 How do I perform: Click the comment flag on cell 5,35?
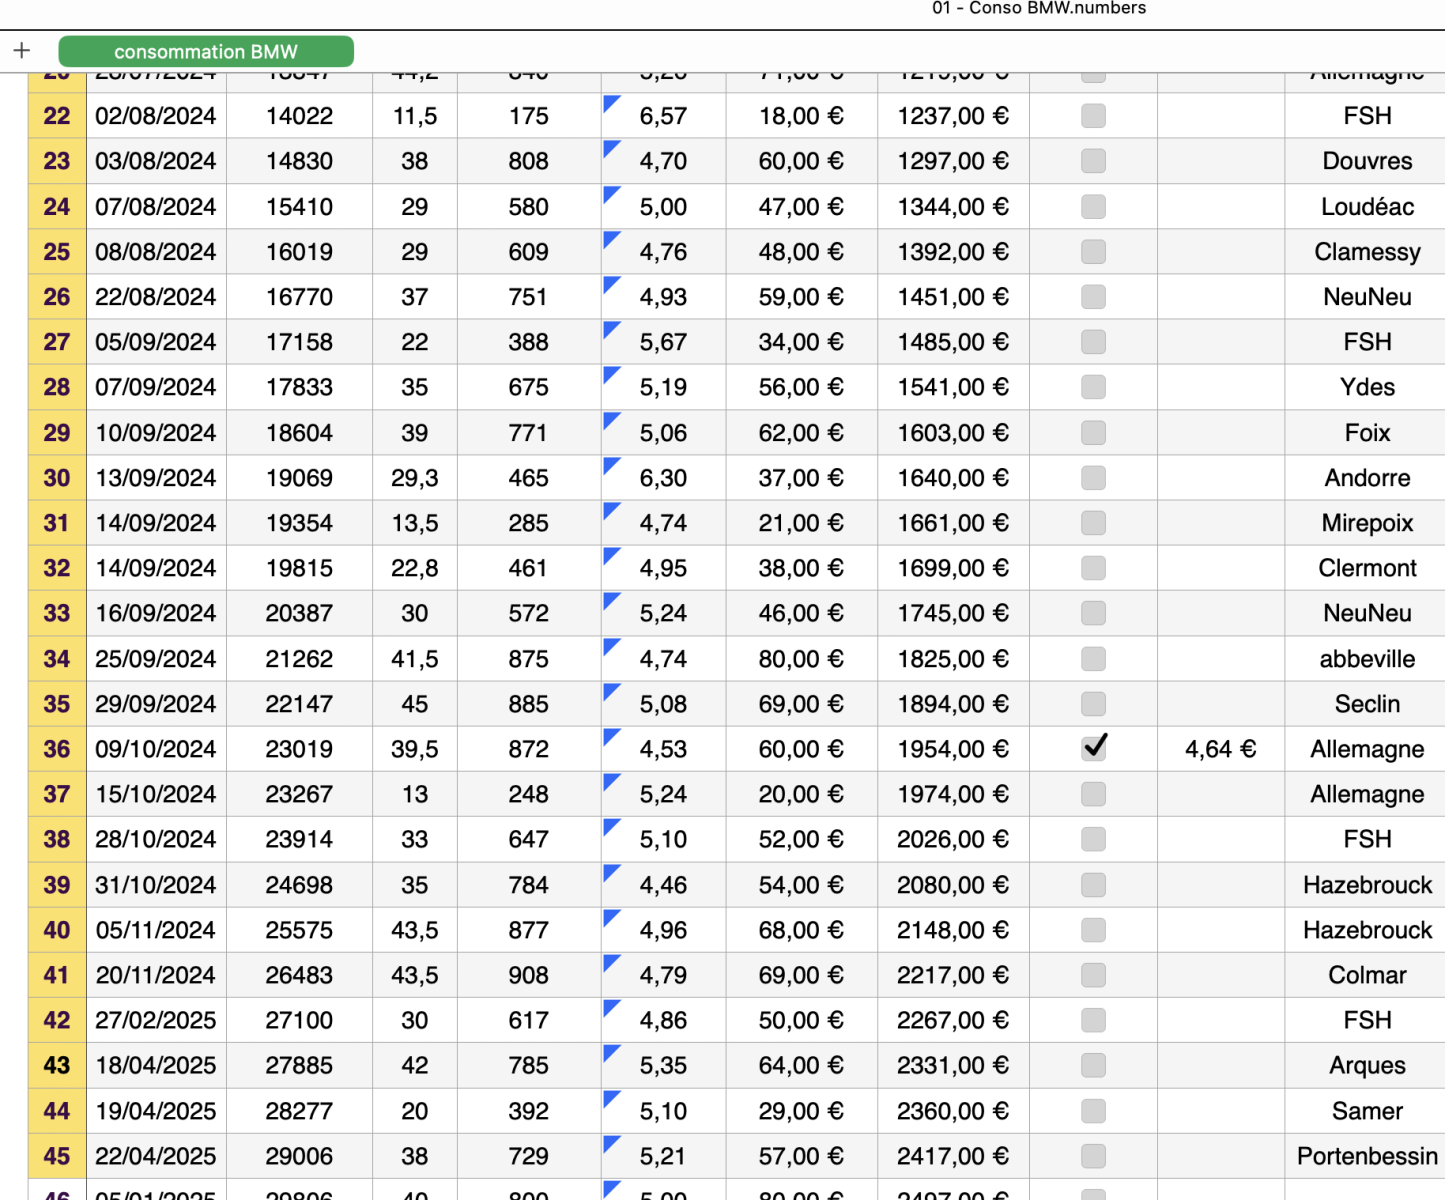pos(611,1052)
